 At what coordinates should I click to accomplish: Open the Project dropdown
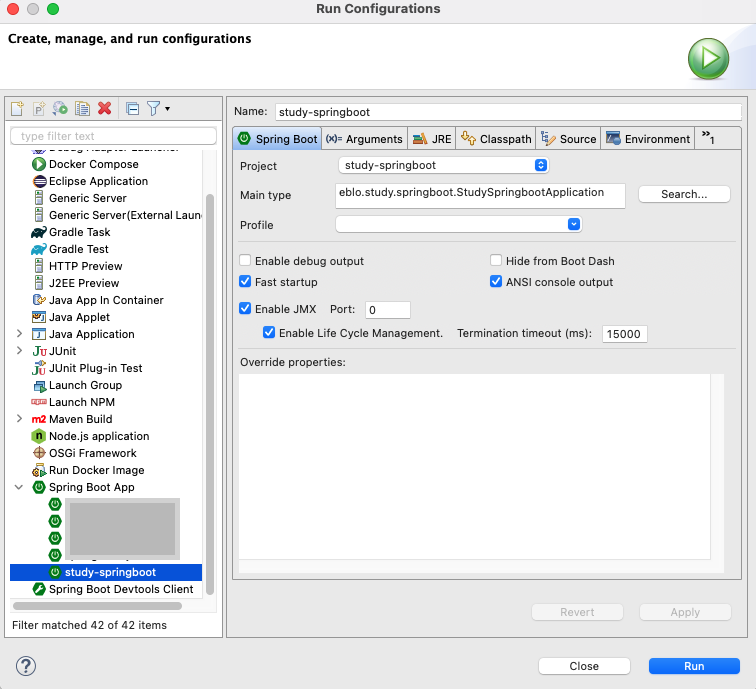(x=444, y=165)
